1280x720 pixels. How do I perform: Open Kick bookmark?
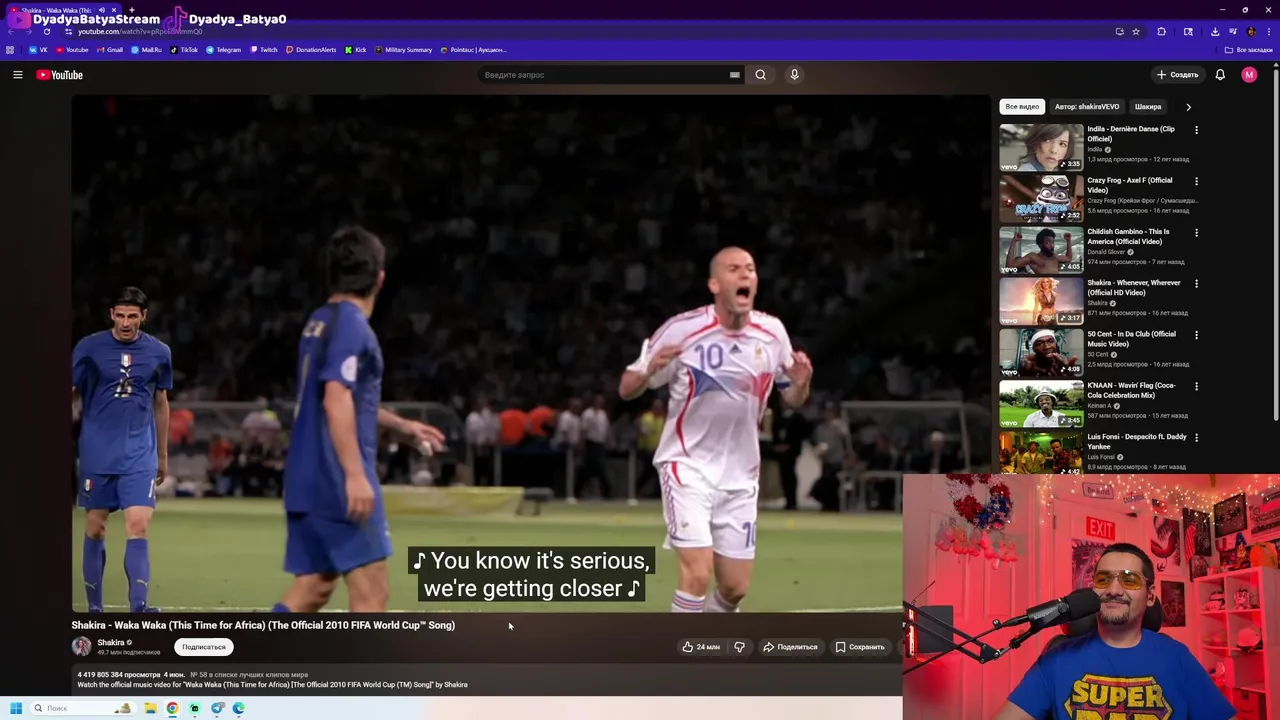pyautogui.click(x=356, y=49)
